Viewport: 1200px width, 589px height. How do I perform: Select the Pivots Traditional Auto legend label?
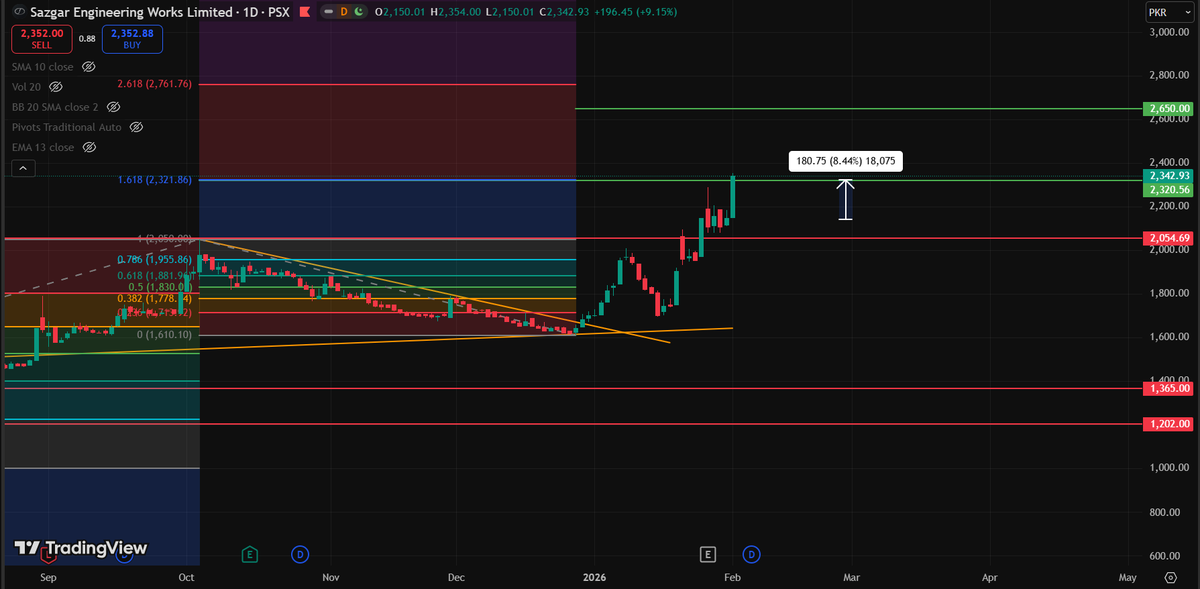click(66, 127)
